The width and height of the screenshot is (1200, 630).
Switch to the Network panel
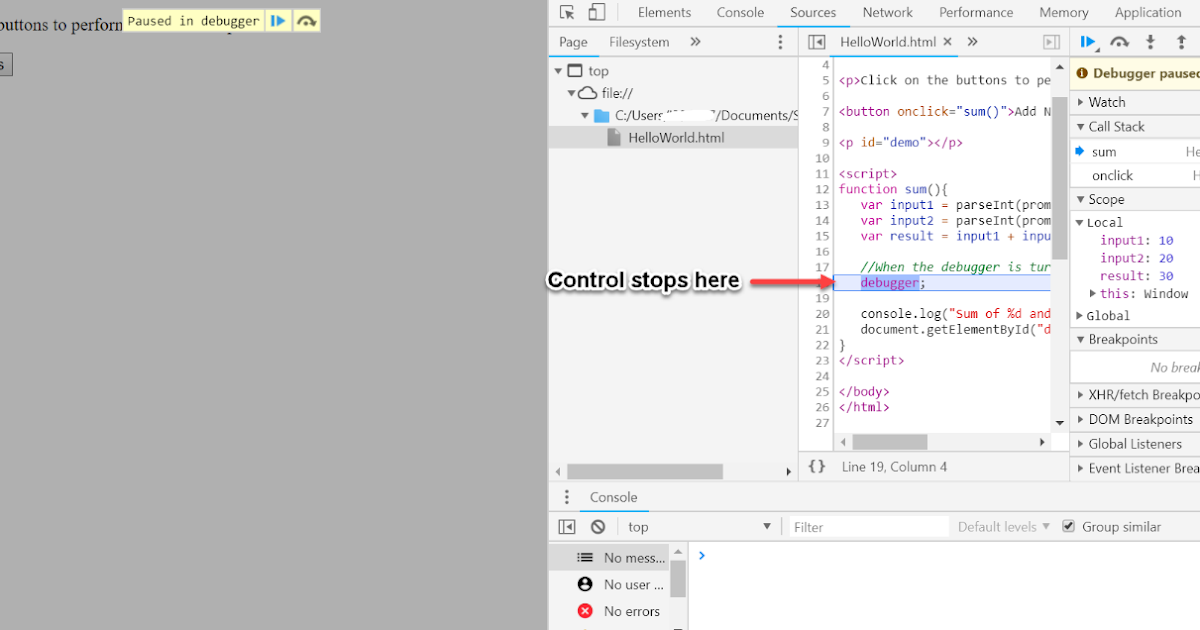(887, 12)
